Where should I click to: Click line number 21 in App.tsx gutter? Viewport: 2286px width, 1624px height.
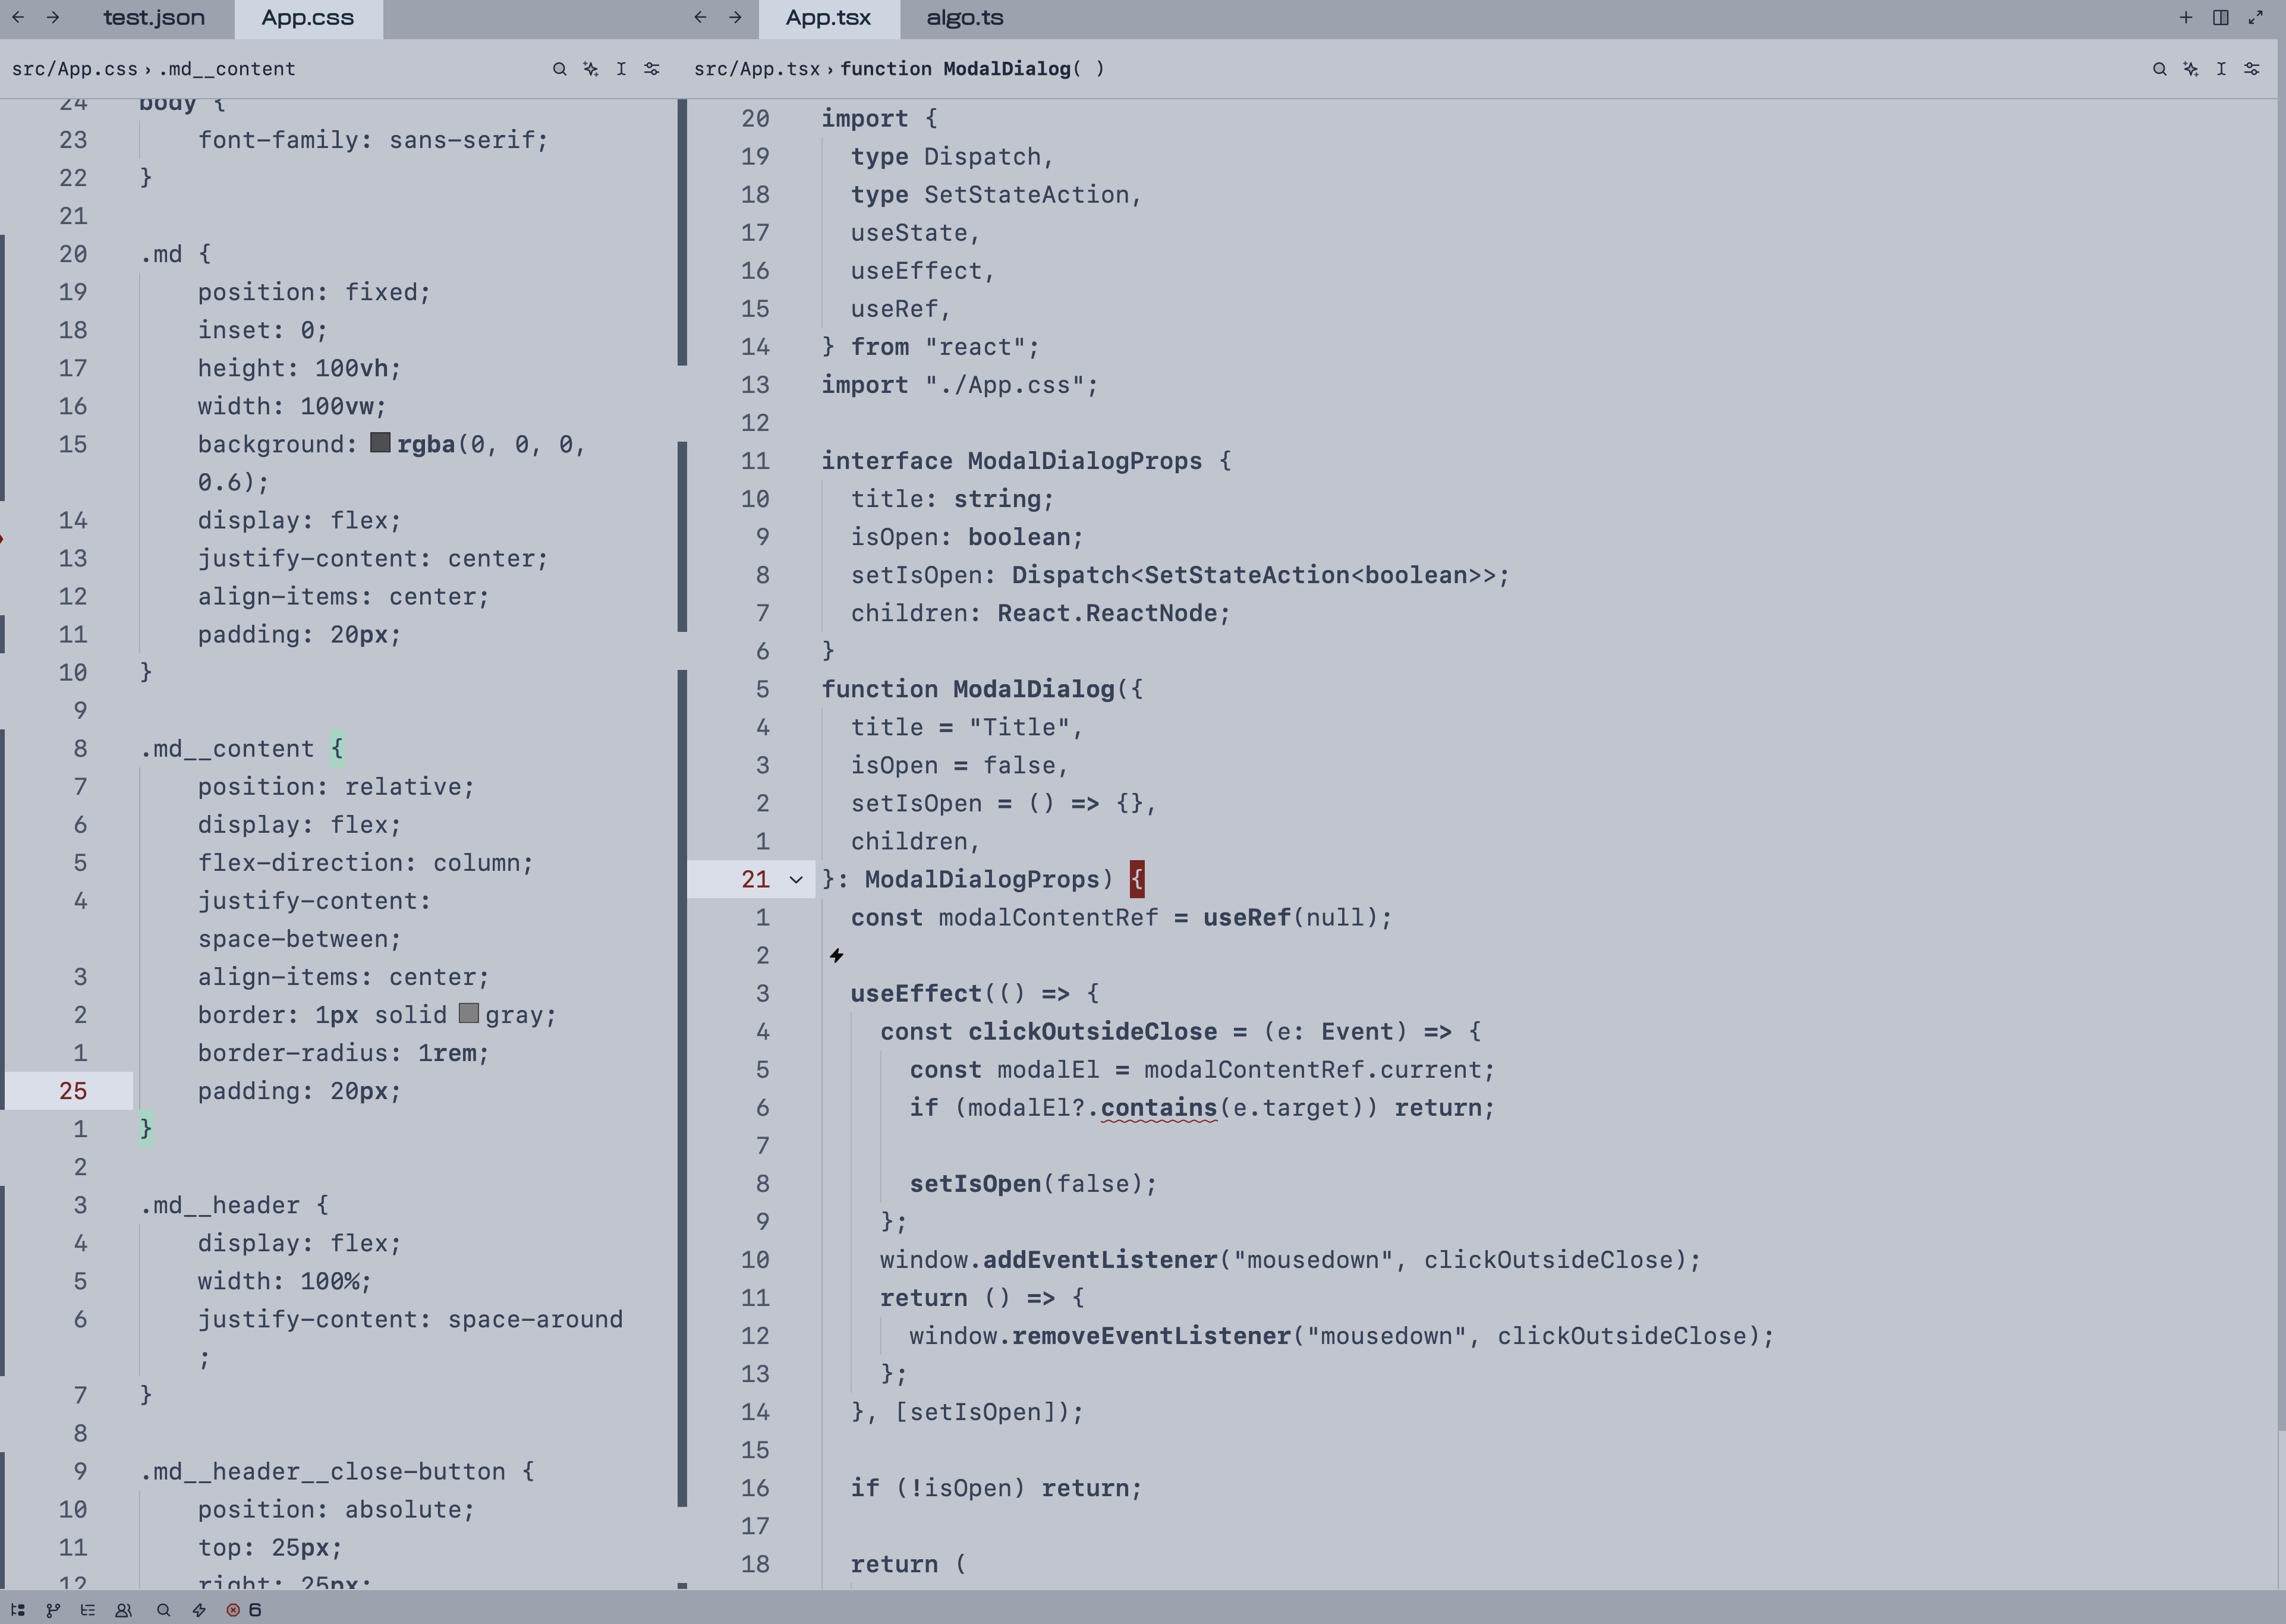(x=755, y=880)
